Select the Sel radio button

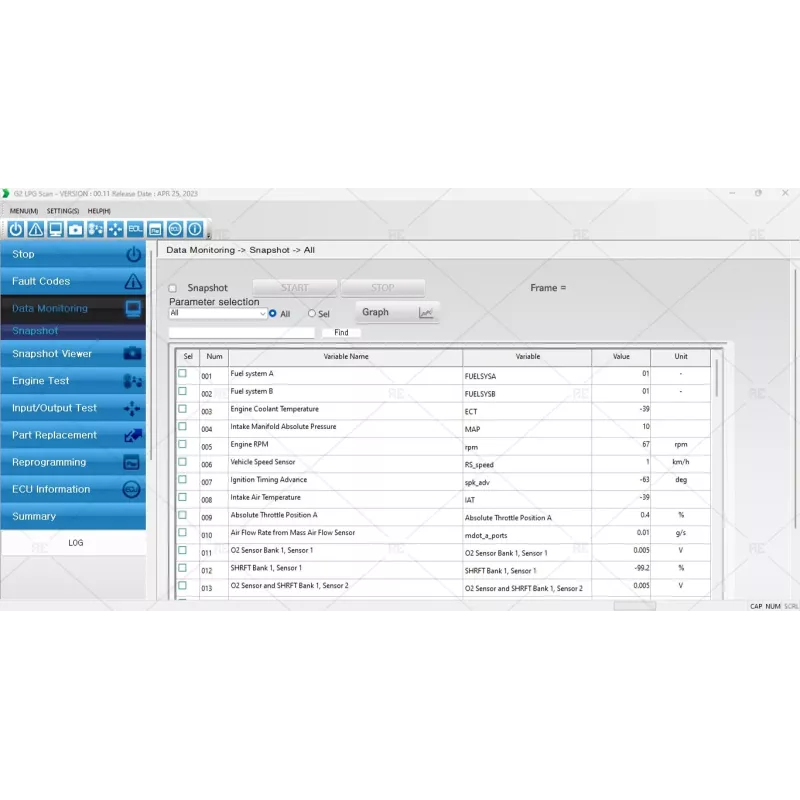(312, 314)
